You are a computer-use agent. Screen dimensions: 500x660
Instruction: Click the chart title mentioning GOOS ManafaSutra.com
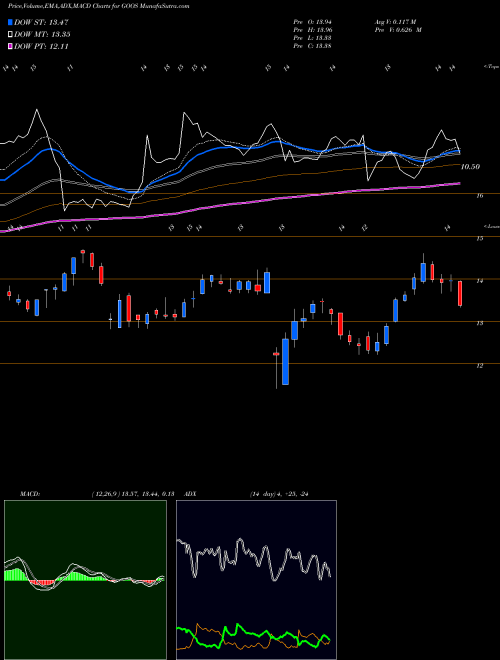click(x=98, y=6)
